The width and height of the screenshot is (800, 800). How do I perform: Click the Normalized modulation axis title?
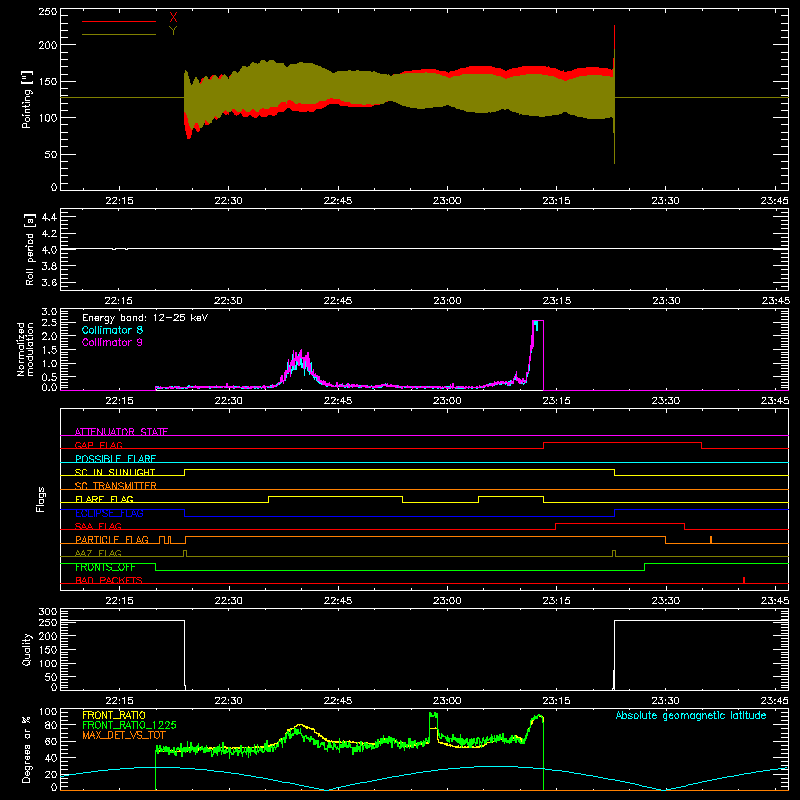(x=25, y=349)
